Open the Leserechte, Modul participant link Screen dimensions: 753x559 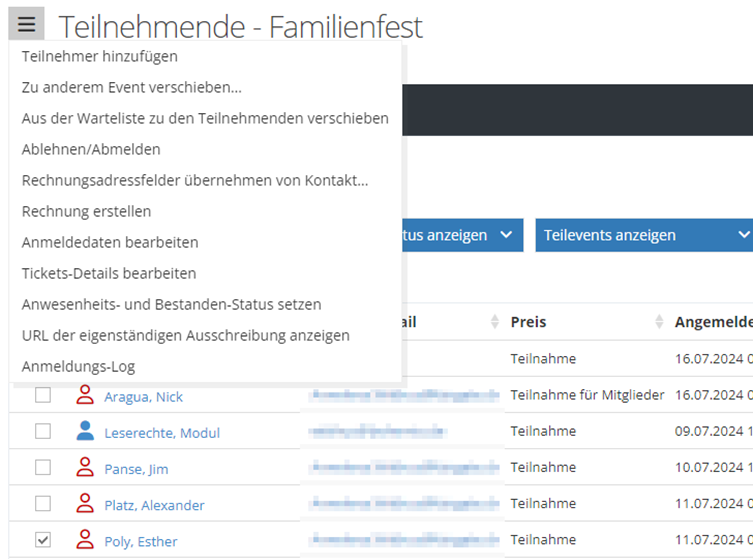[x=162, y=432]
